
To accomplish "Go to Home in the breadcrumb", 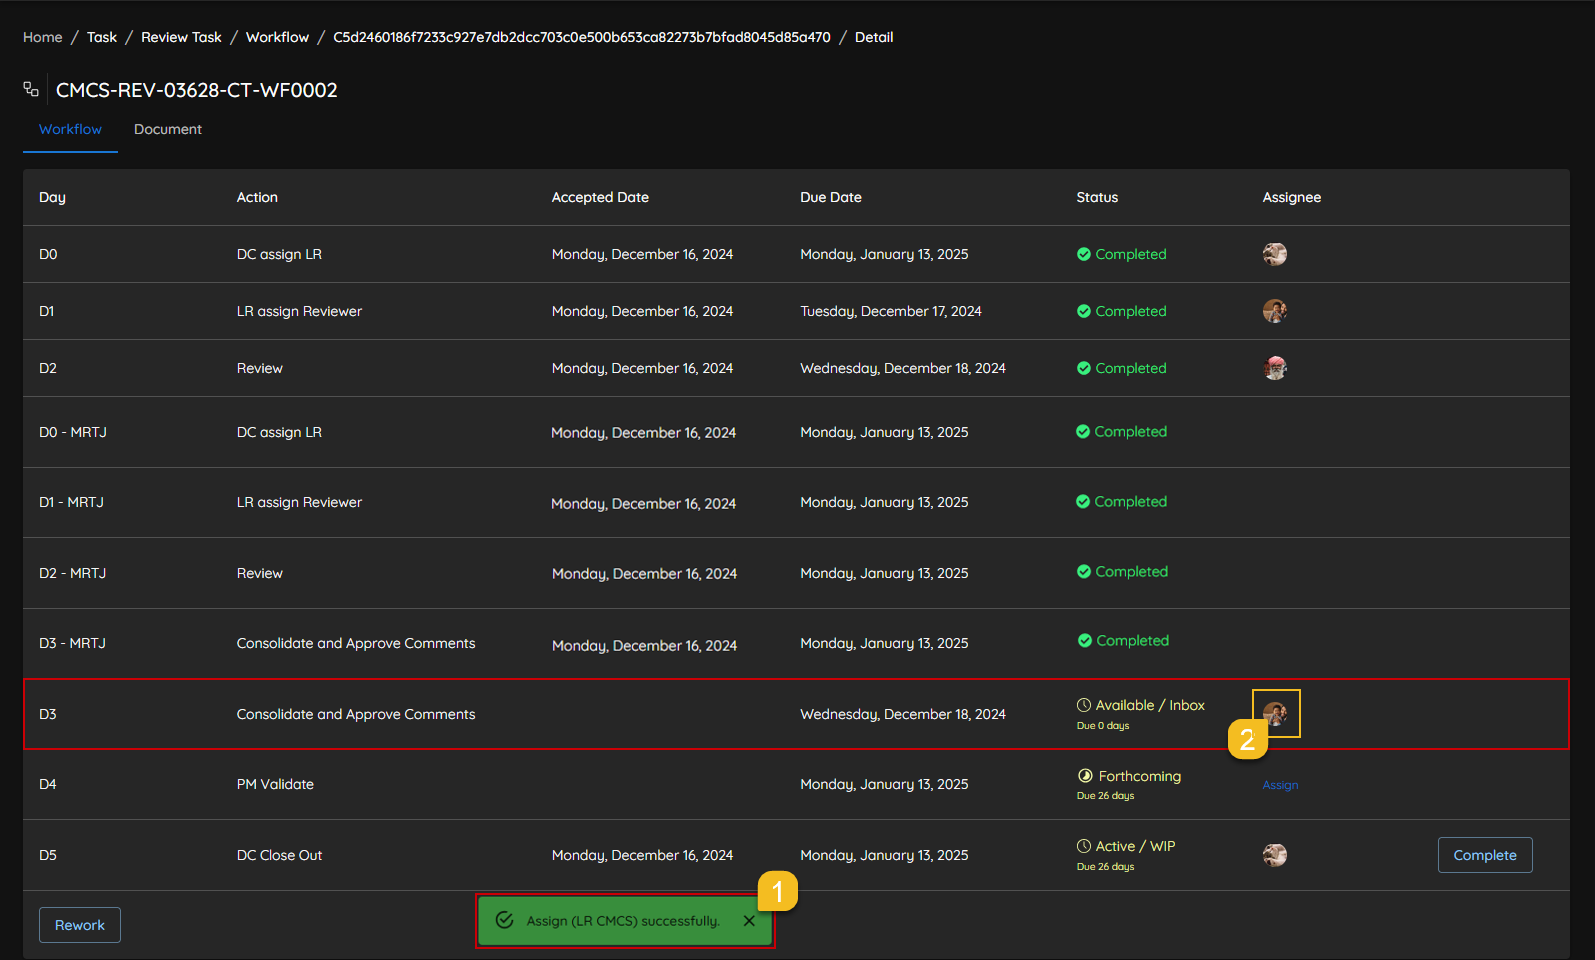I will [x=43, y=37].
